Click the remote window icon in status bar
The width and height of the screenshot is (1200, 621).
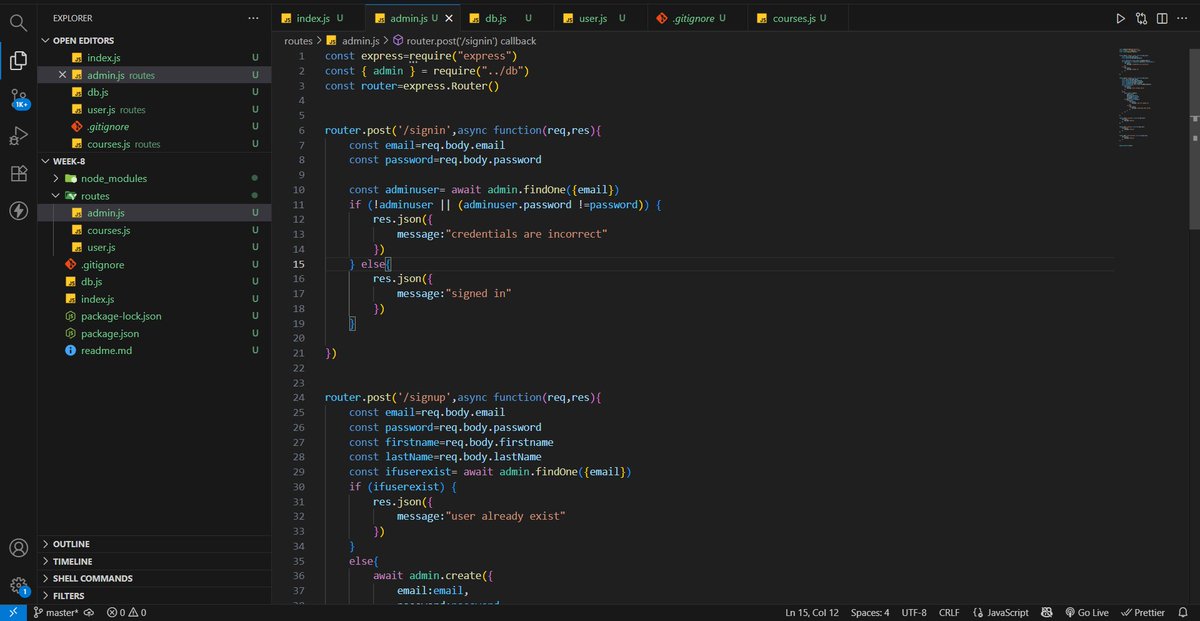[13, 612]
